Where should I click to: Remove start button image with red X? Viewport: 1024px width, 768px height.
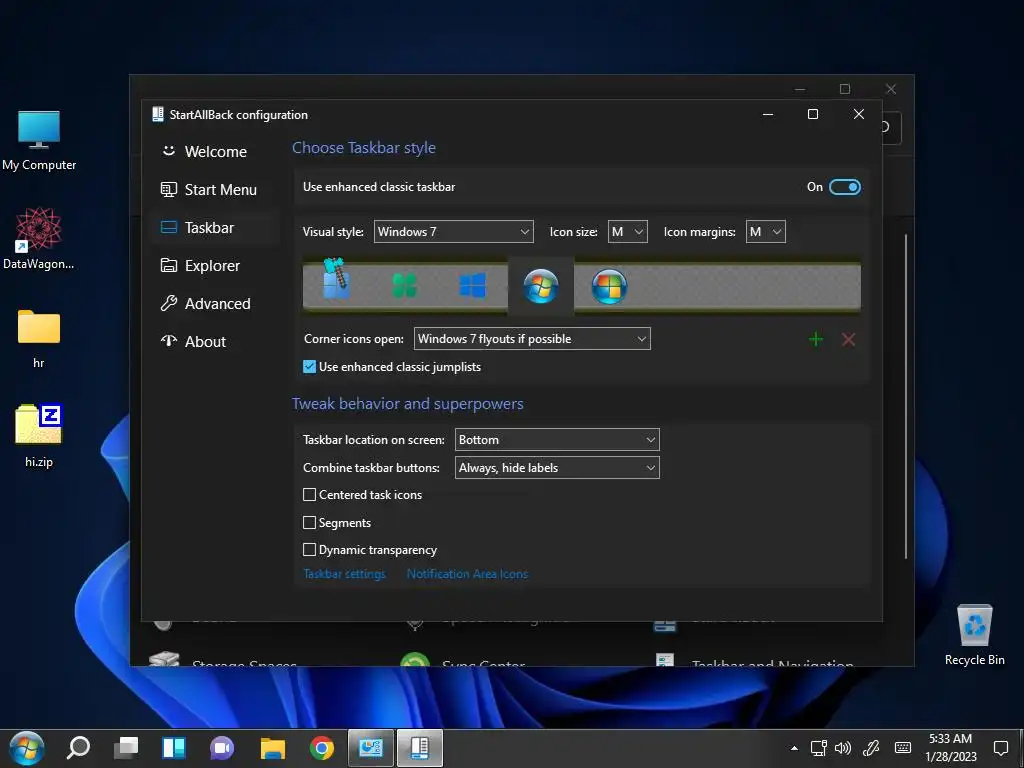(848, 339)
